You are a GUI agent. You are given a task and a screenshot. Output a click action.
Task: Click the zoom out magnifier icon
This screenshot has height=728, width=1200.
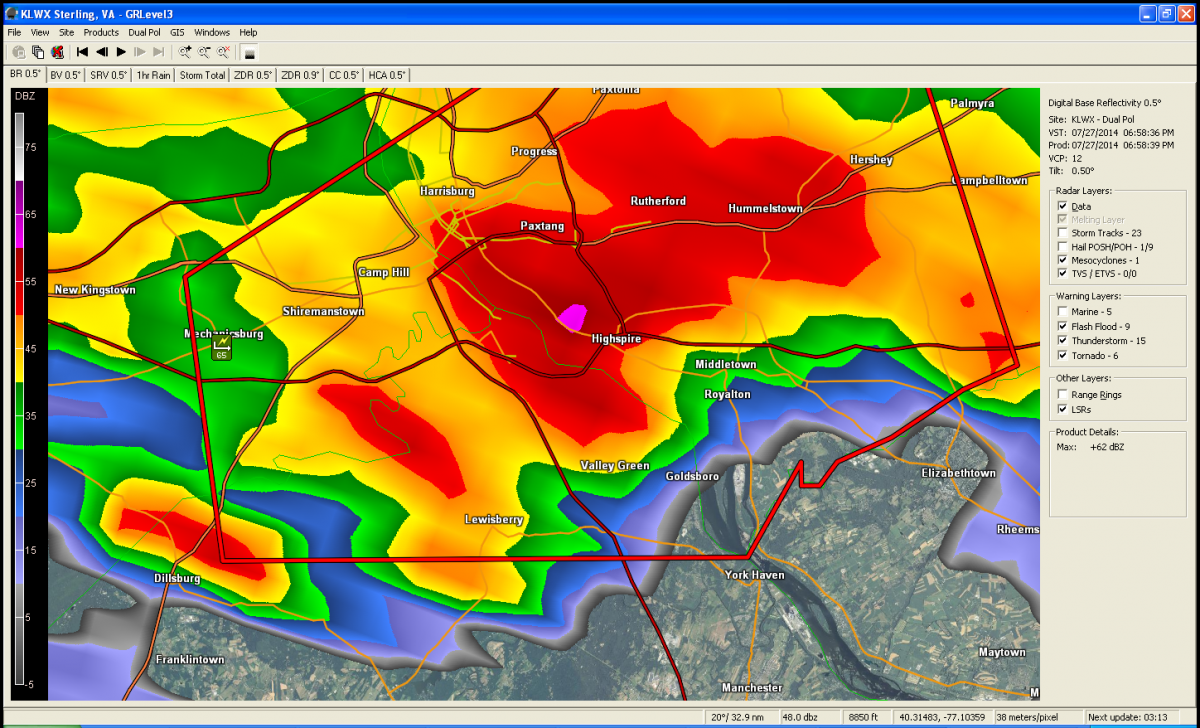click(204, 51)
